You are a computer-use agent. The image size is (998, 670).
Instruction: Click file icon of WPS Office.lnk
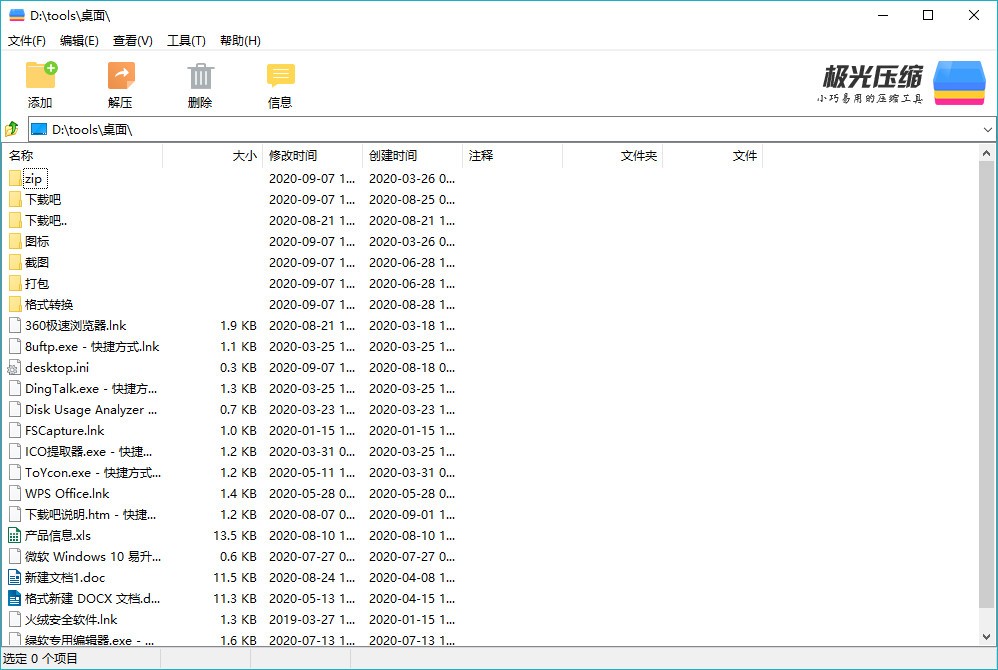point(15,493)
